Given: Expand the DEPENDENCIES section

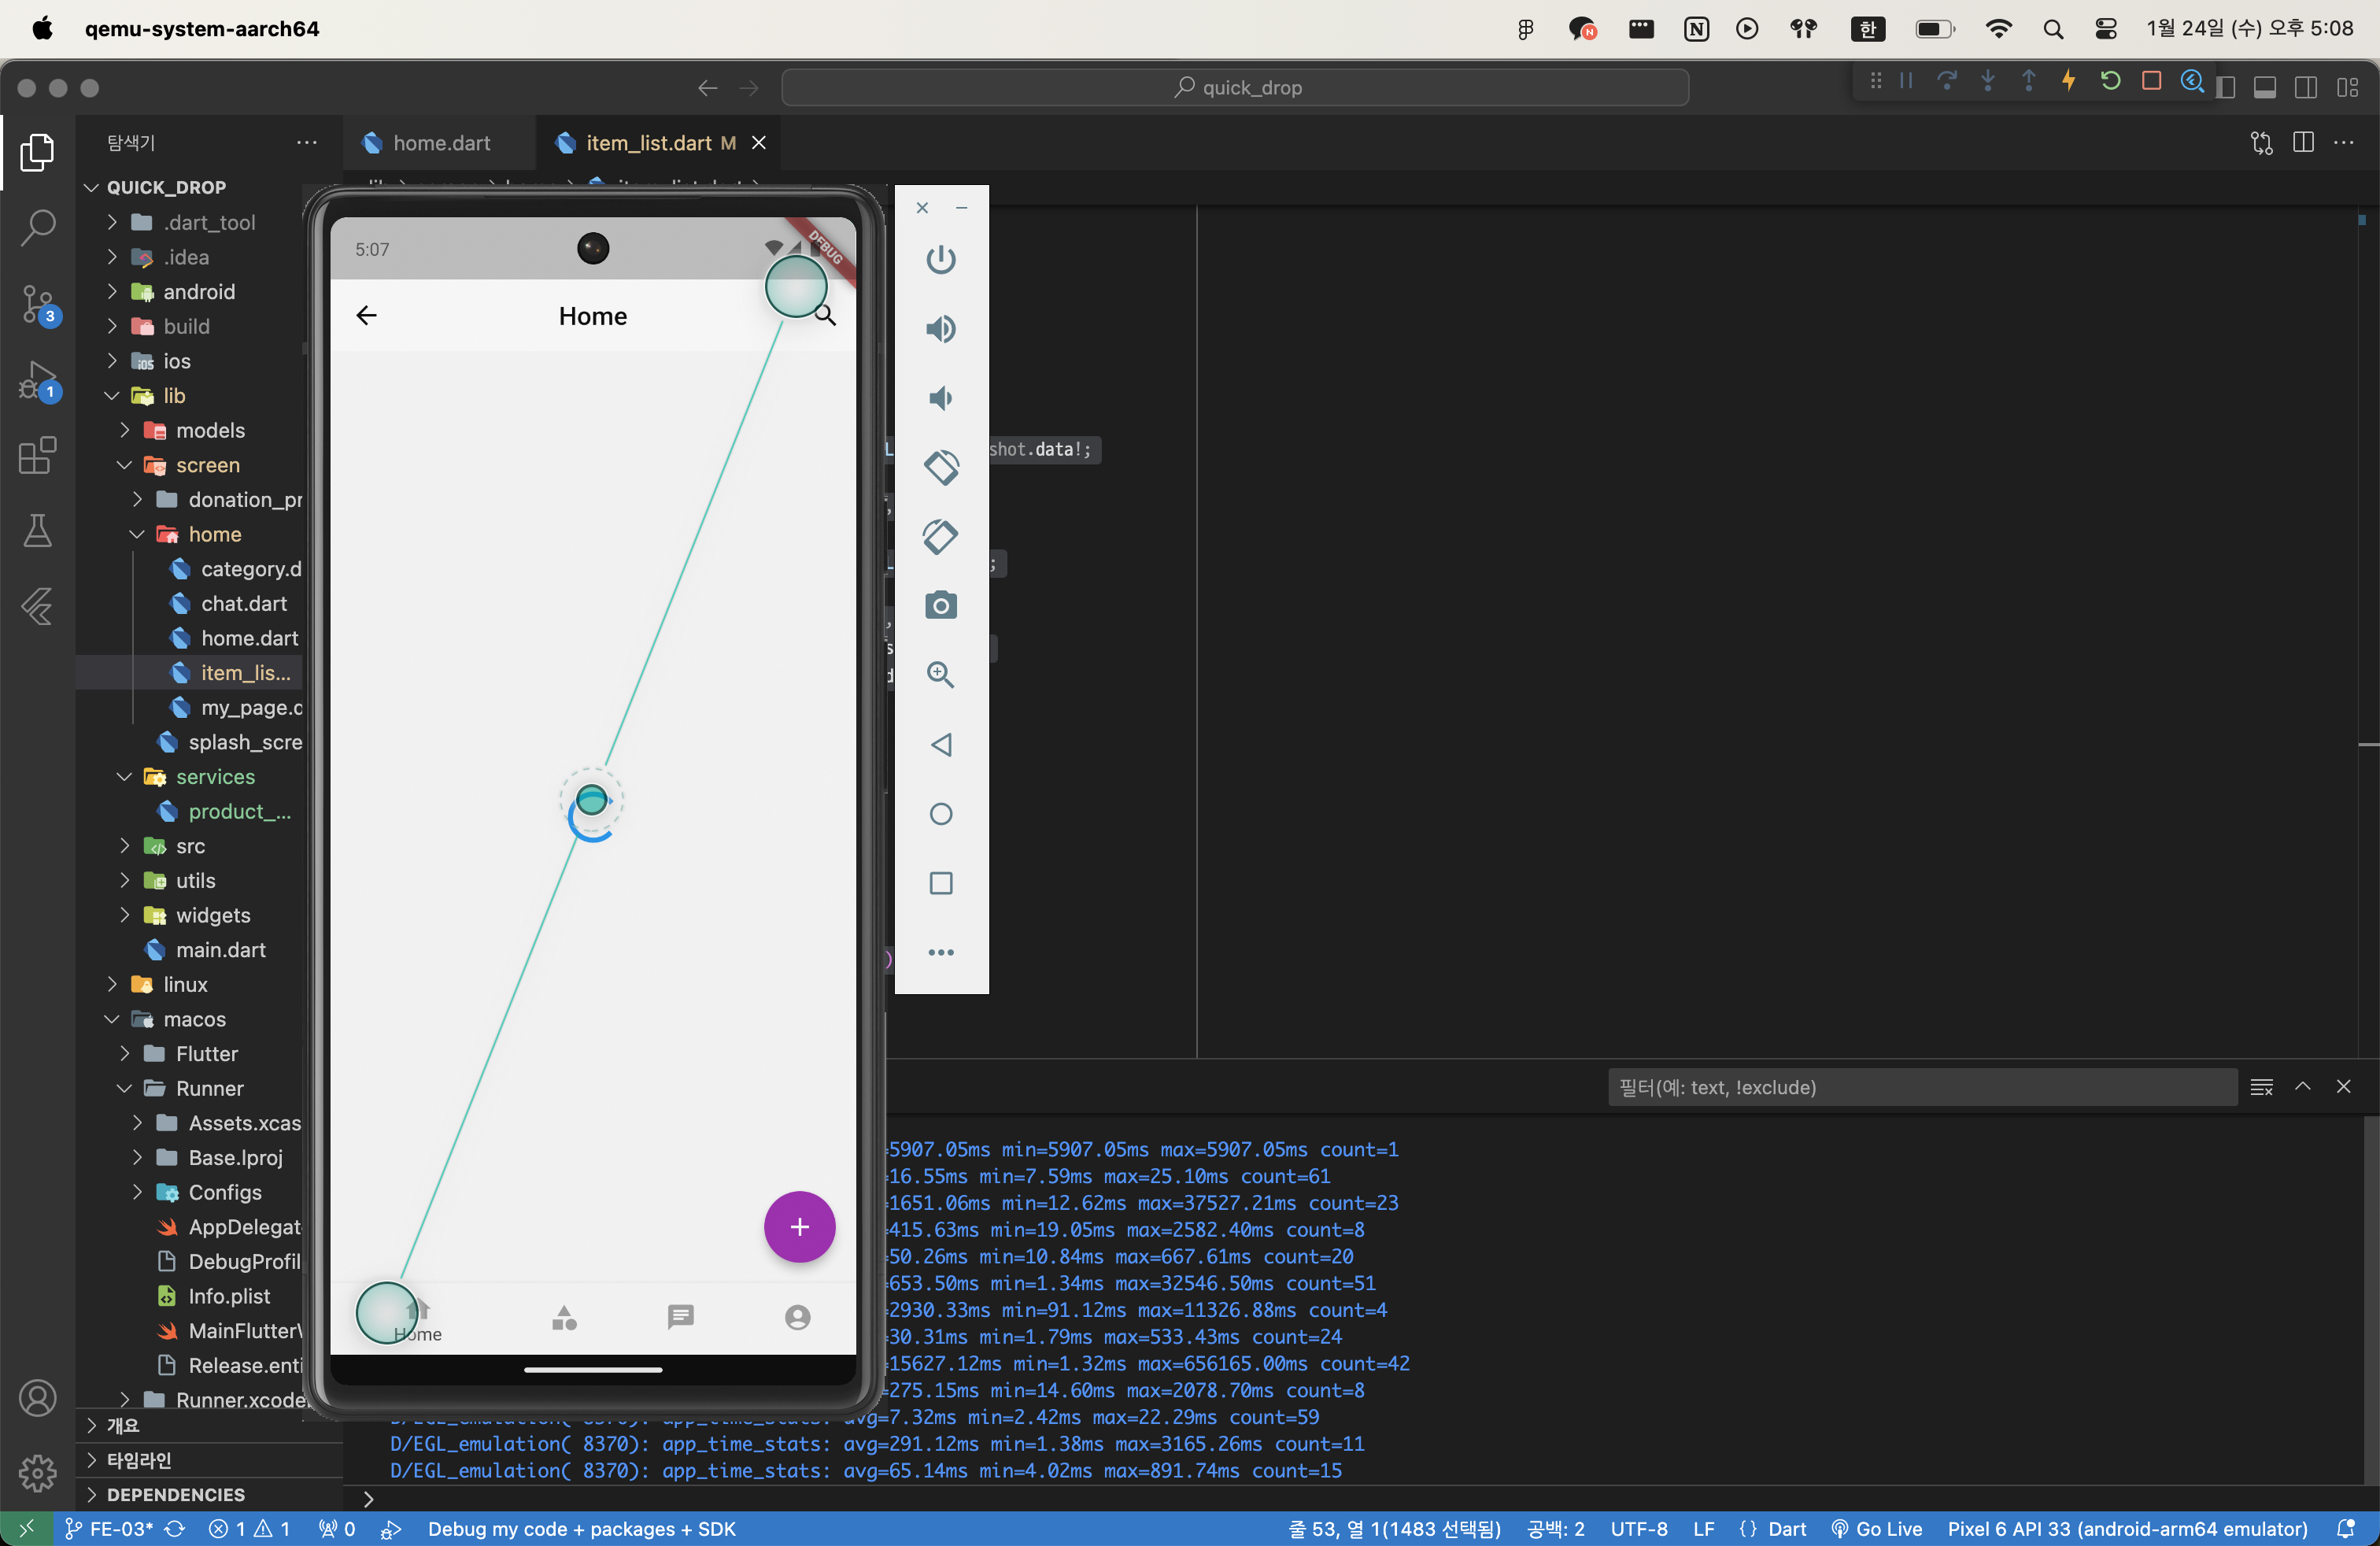Looking at the screenshot, I should tap(175, 1494).
